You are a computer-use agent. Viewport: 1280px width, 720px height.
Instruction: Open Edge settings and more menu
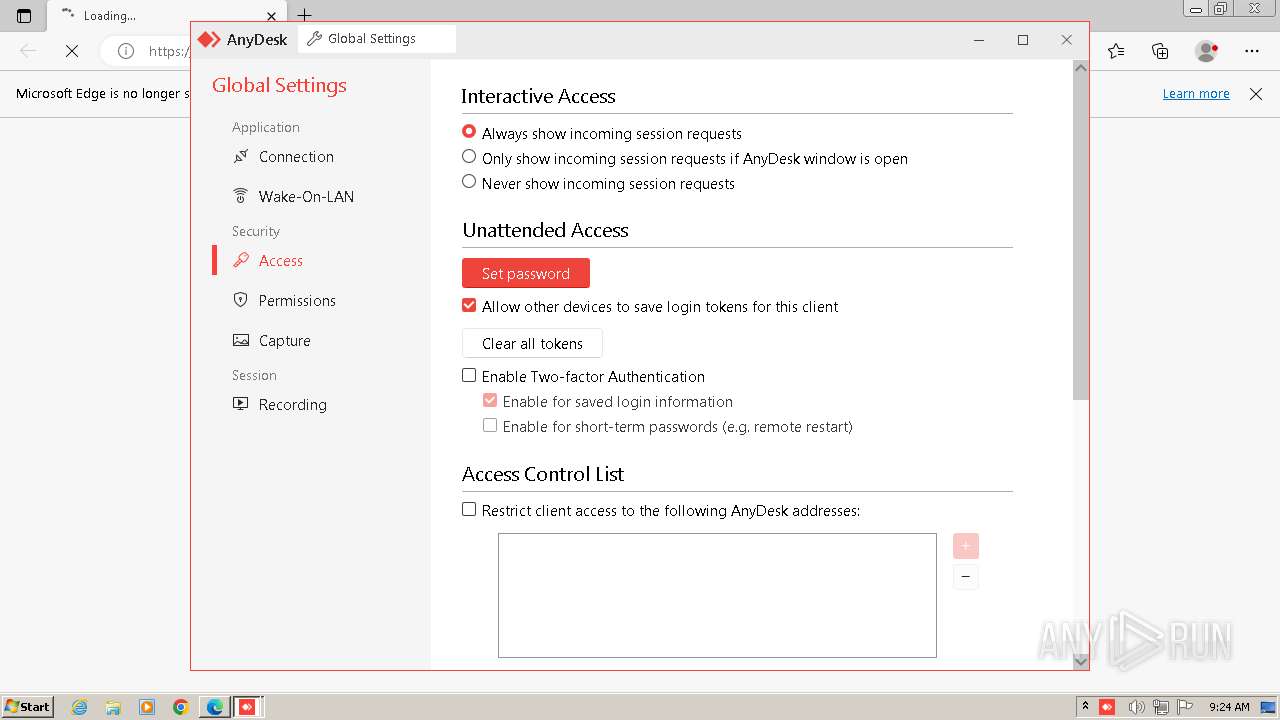click(x=1252, y=50)
